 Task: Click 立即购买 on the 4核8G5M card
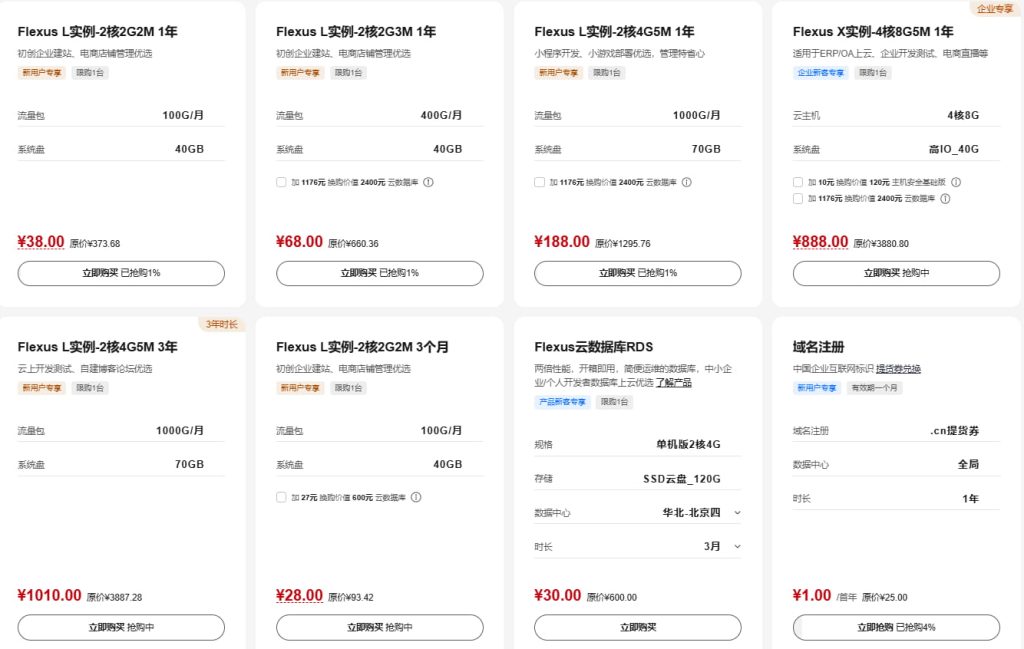tap(895, 273)
